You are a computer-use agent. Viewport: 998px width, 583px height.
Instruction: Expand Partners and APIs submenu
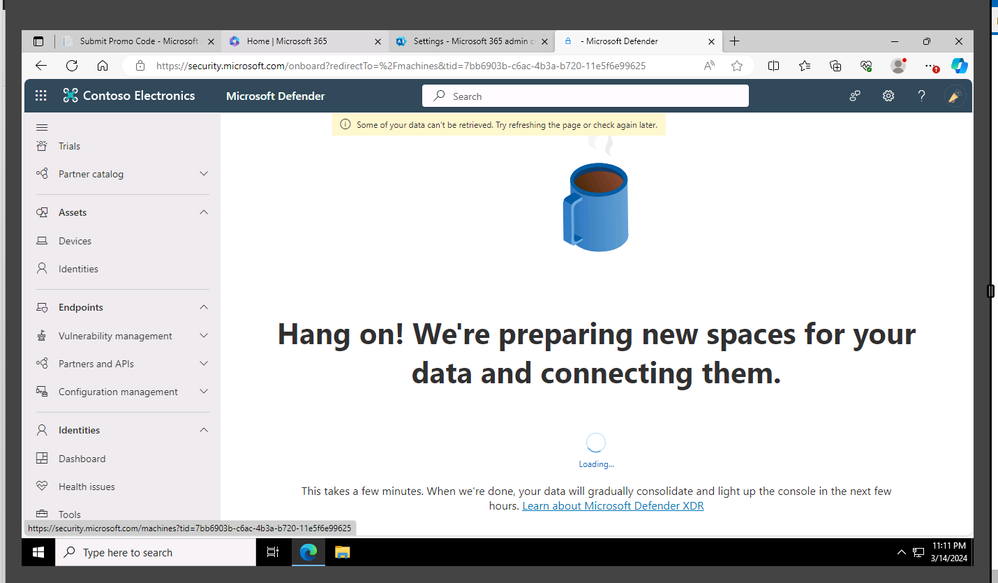204,363
